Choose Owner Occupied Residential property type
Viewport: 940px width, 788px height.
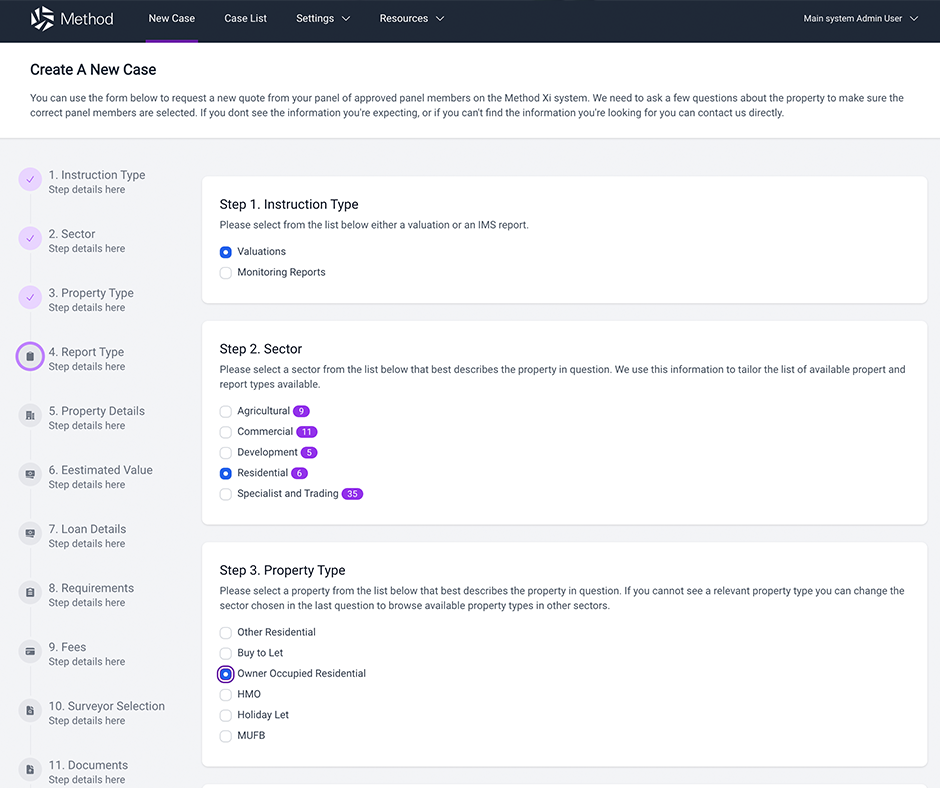(x=225, y=674)
